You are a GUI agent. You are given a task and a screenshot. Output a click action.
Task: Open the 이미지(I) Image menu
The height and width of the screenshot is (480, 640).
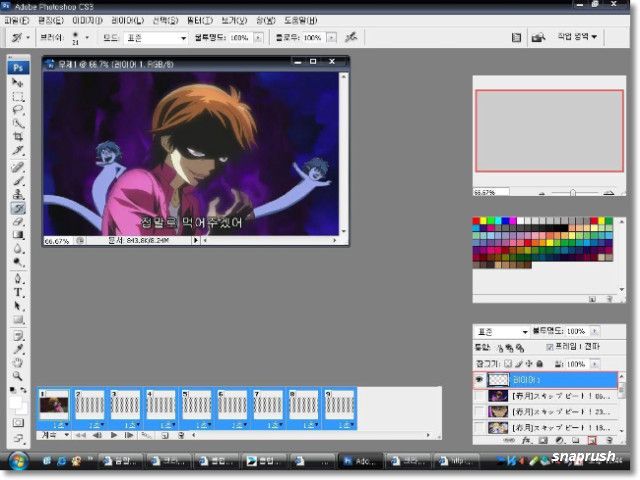[87, 20]
